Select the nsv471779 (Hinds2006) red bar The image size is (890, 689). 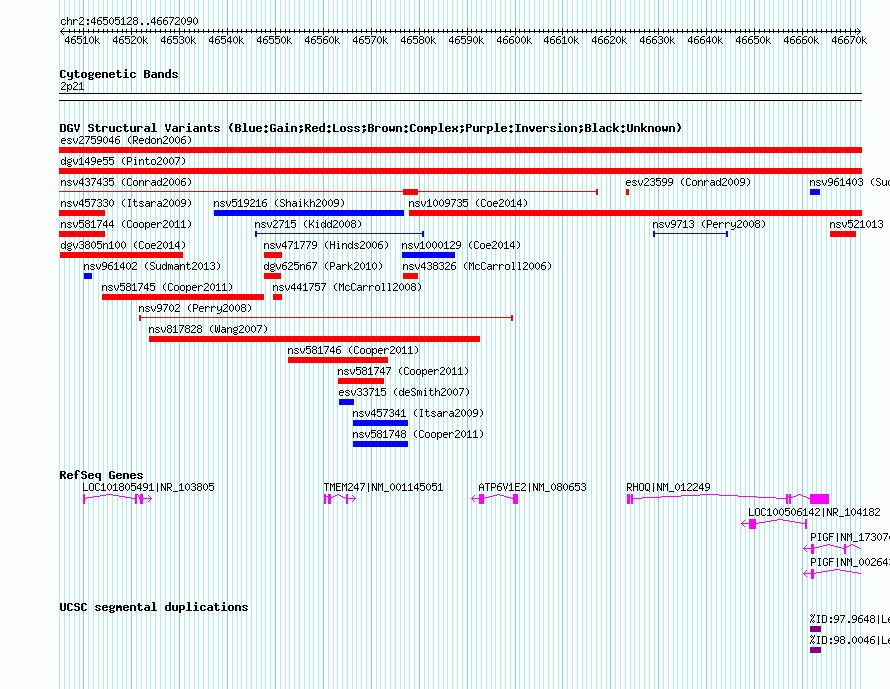pos(273,255)
